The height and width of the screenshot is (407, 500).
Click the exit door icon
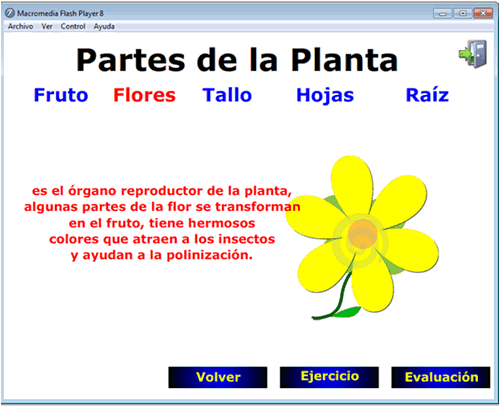coord(473,54)
